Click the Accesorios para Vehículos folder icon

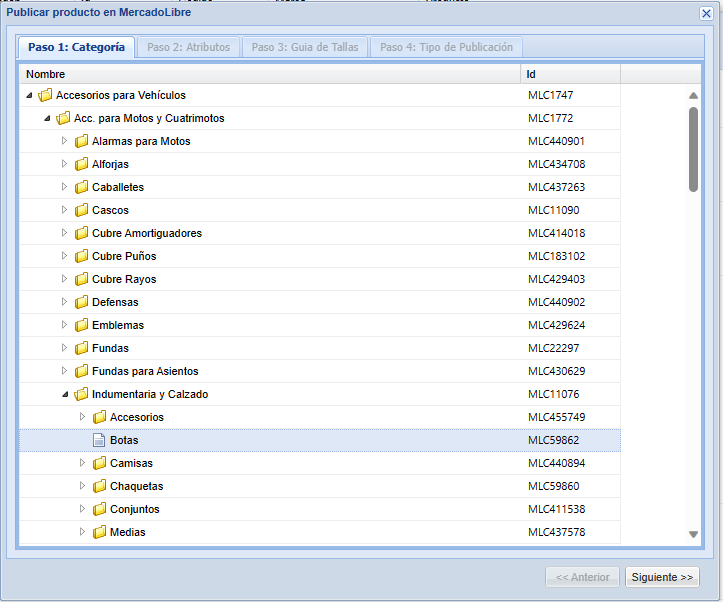tap(45, 95)
